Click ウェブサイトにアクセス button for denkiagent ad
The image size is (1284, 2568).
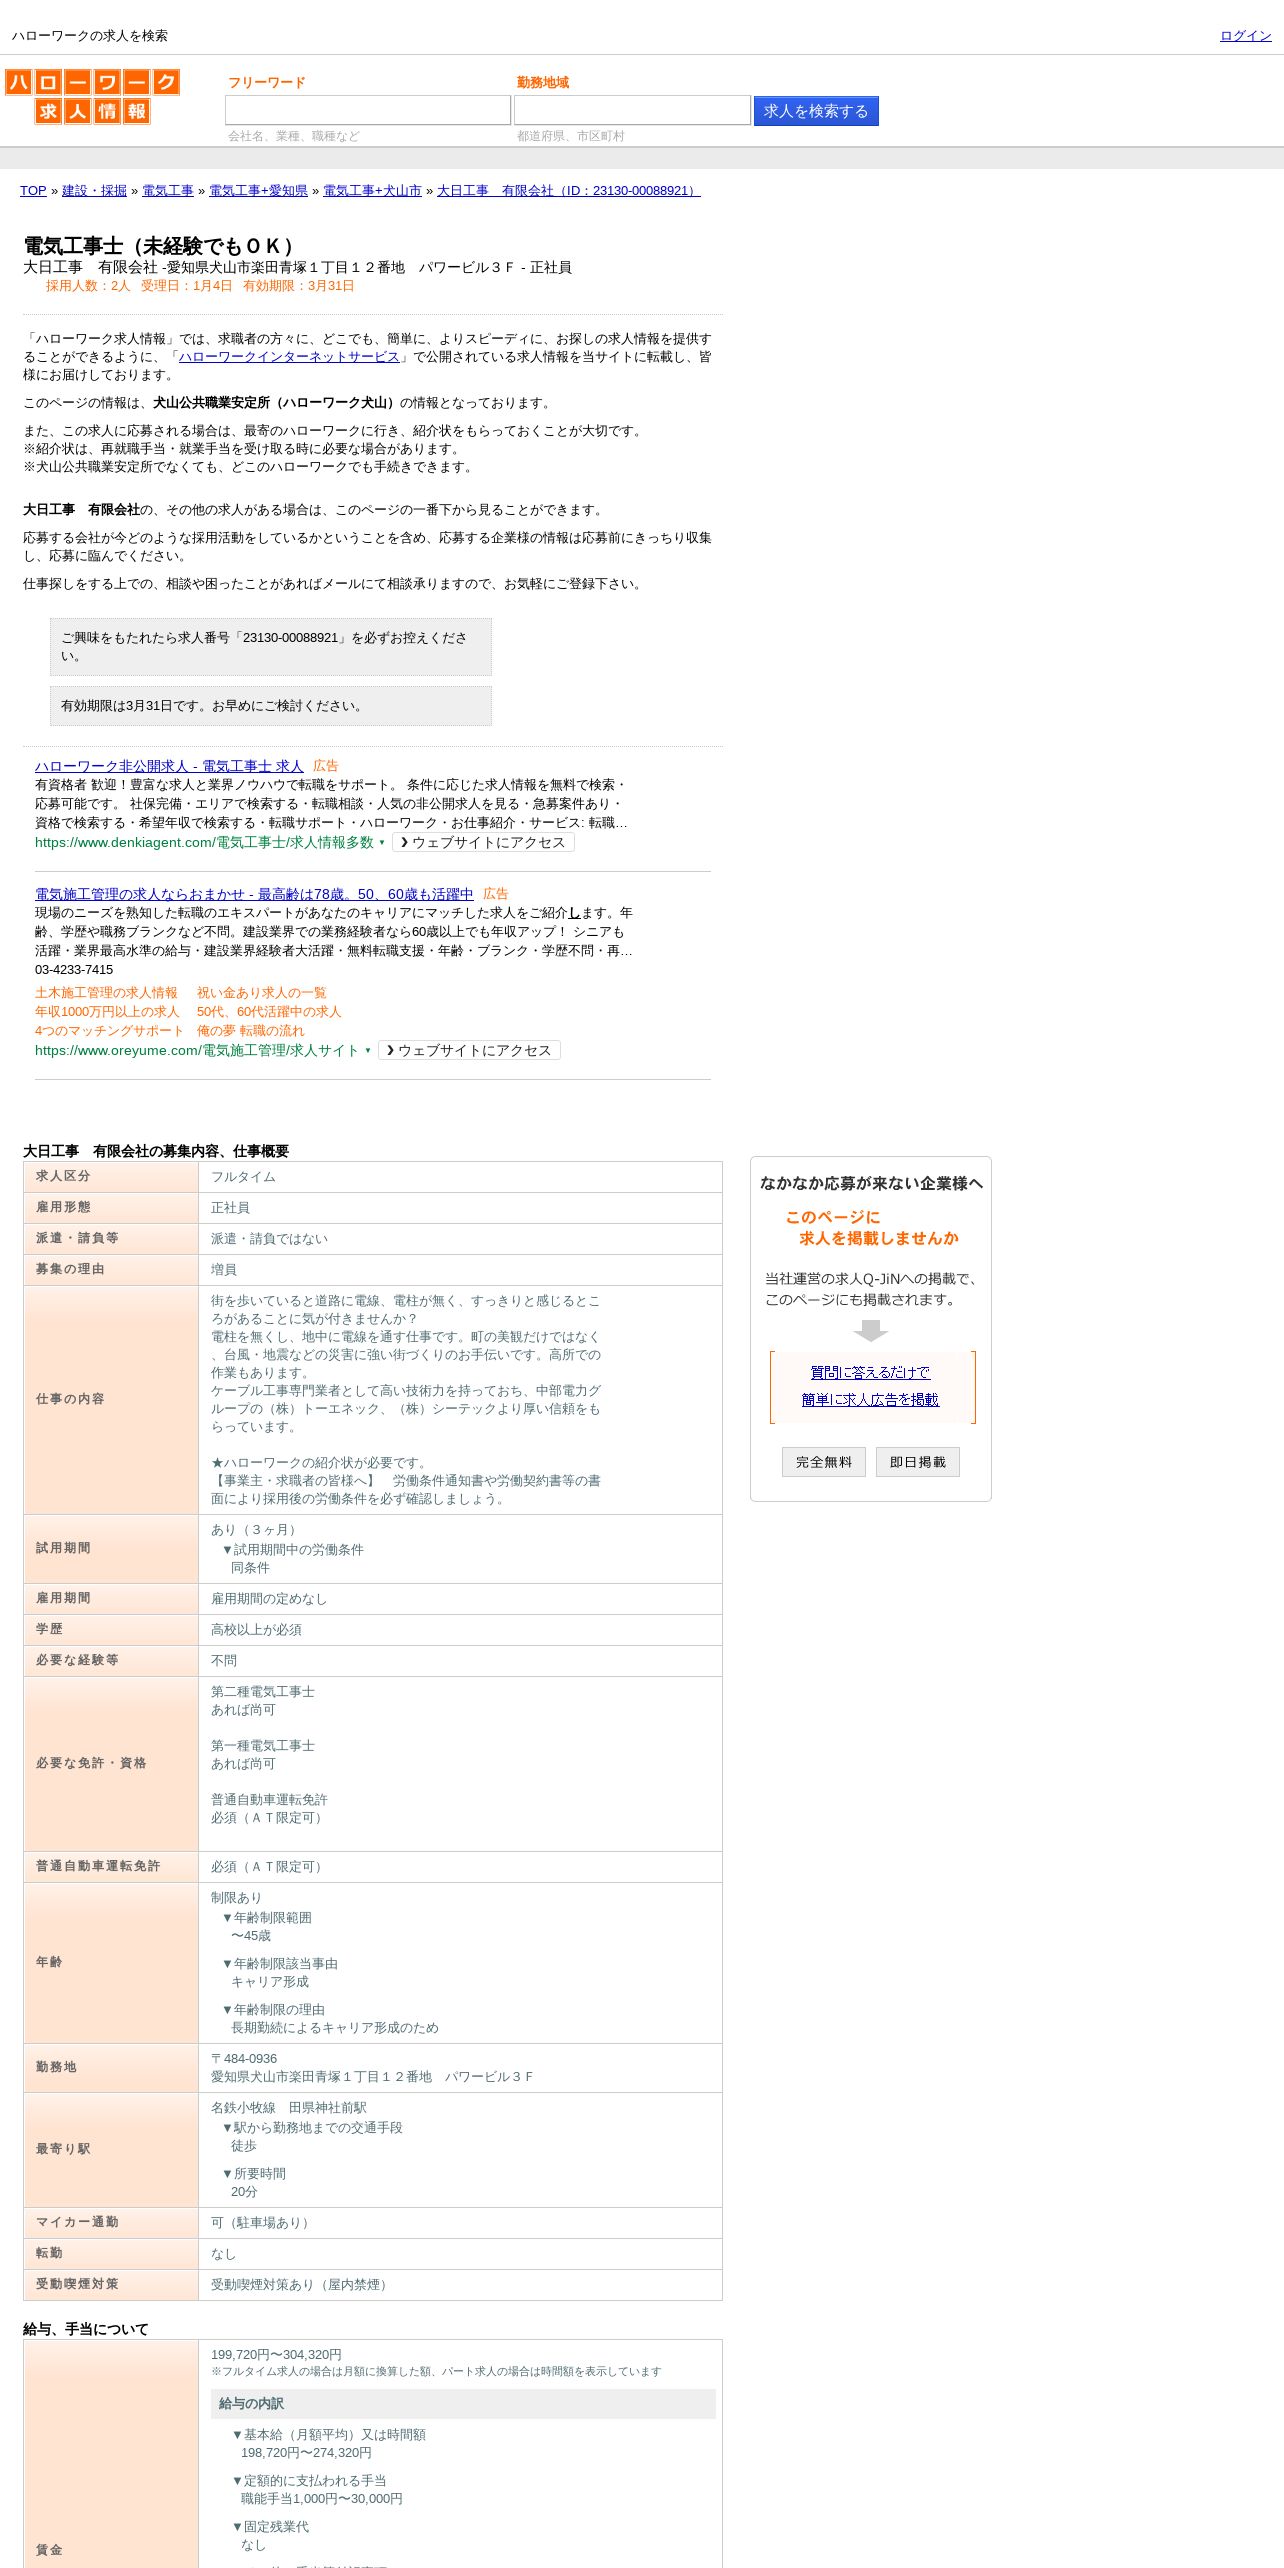point(483,843)
